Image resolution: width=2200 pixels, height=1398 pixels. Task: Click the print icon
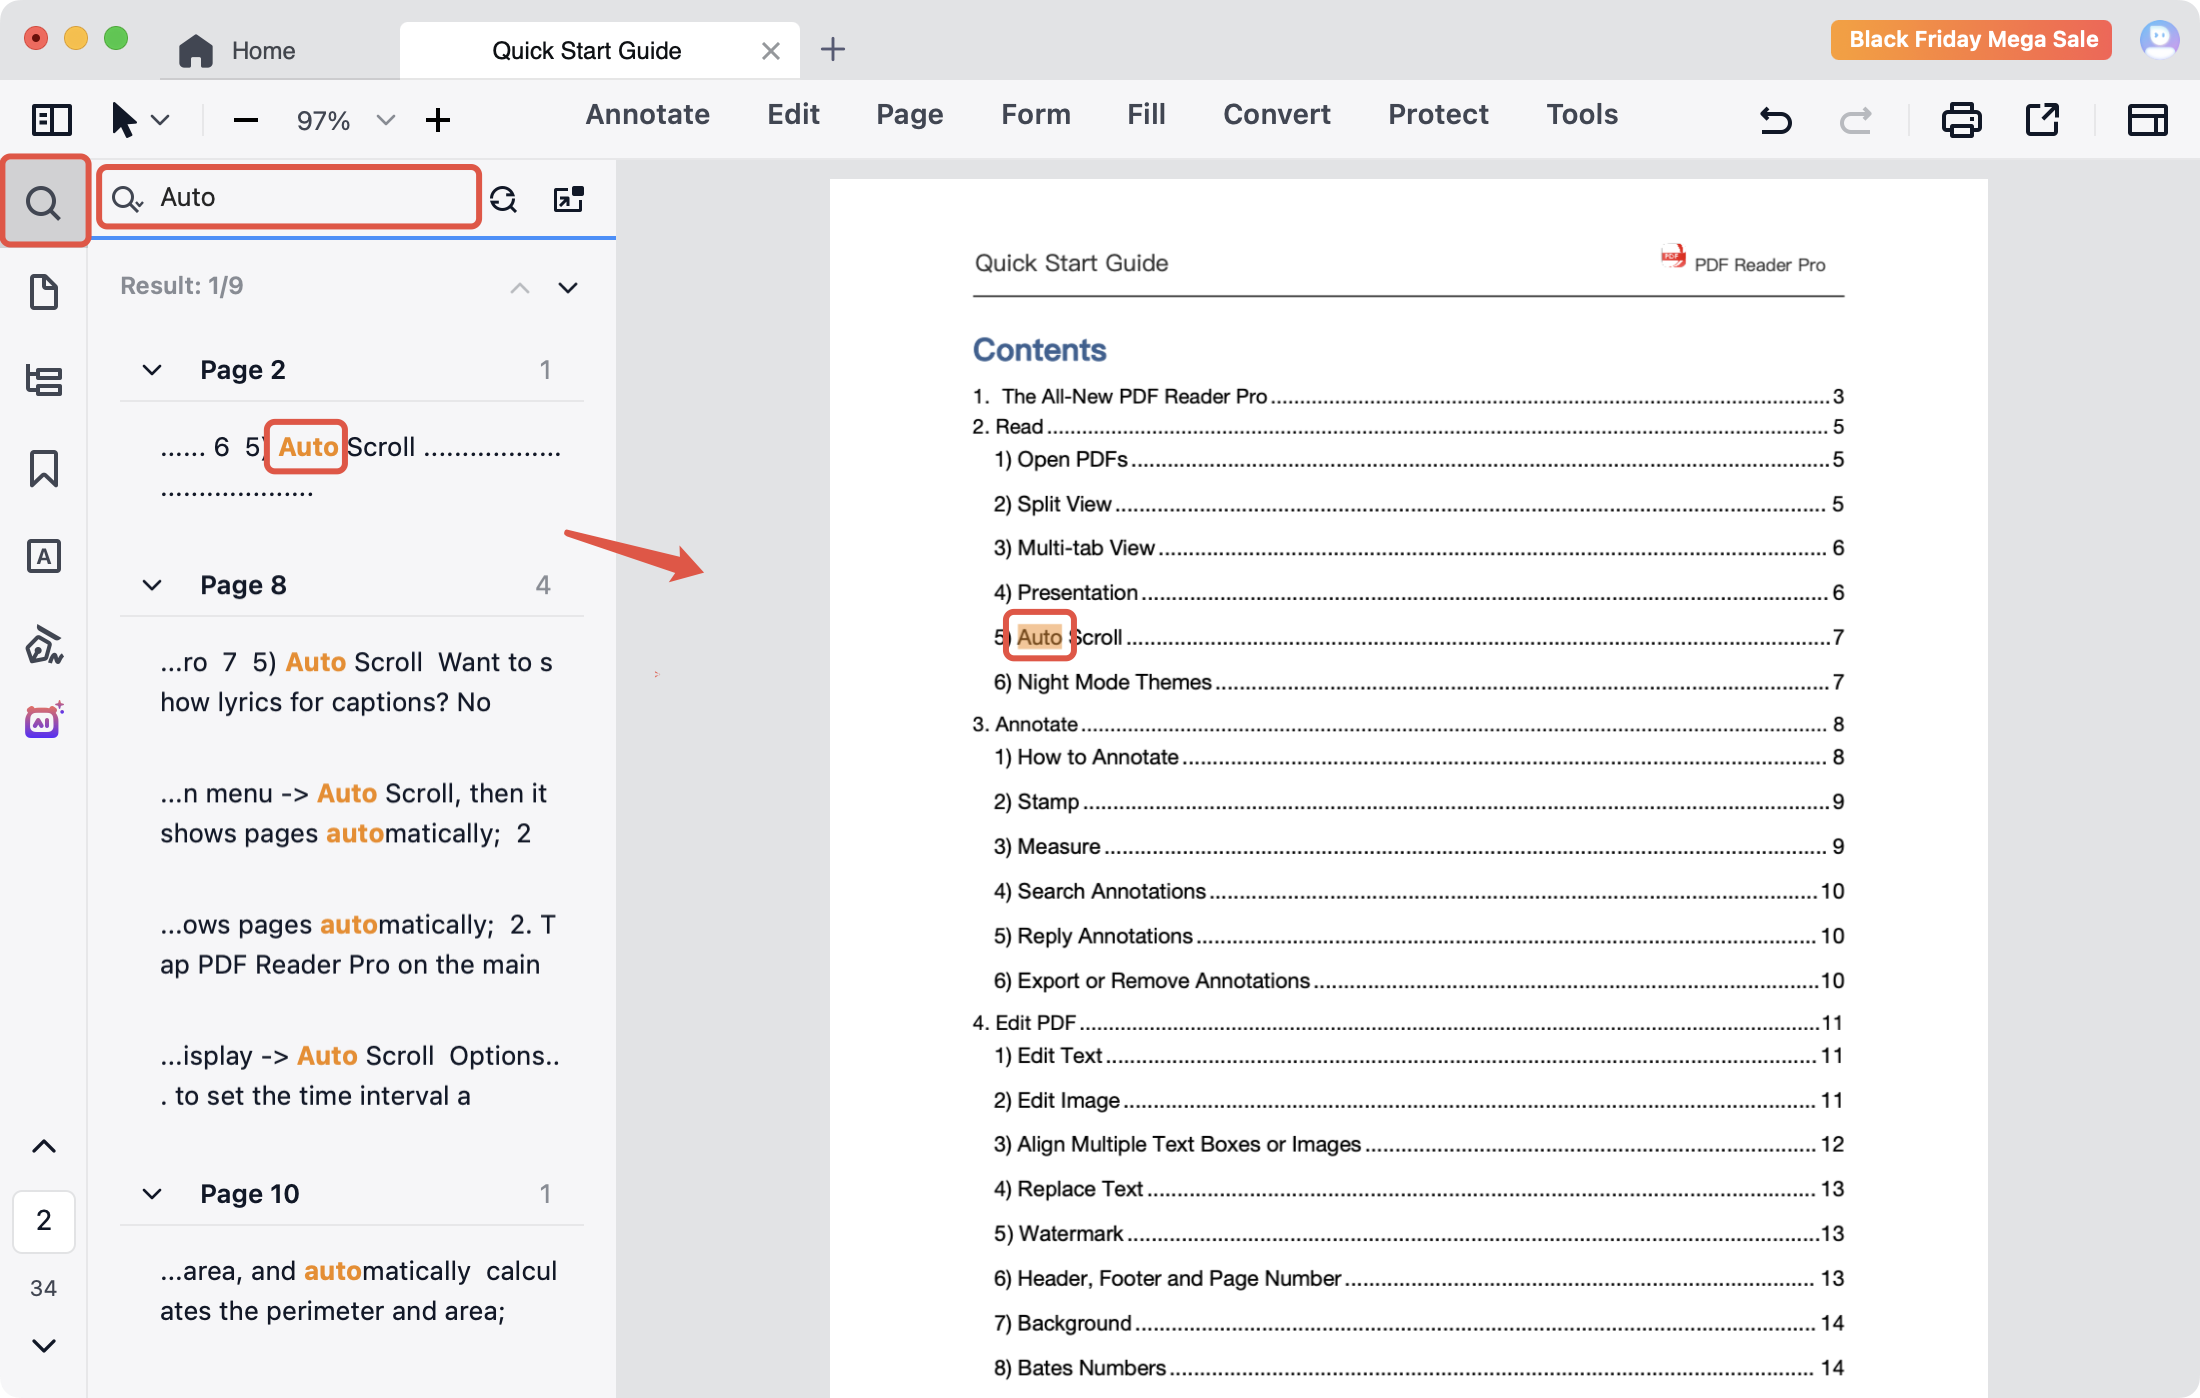point(1961,120)
